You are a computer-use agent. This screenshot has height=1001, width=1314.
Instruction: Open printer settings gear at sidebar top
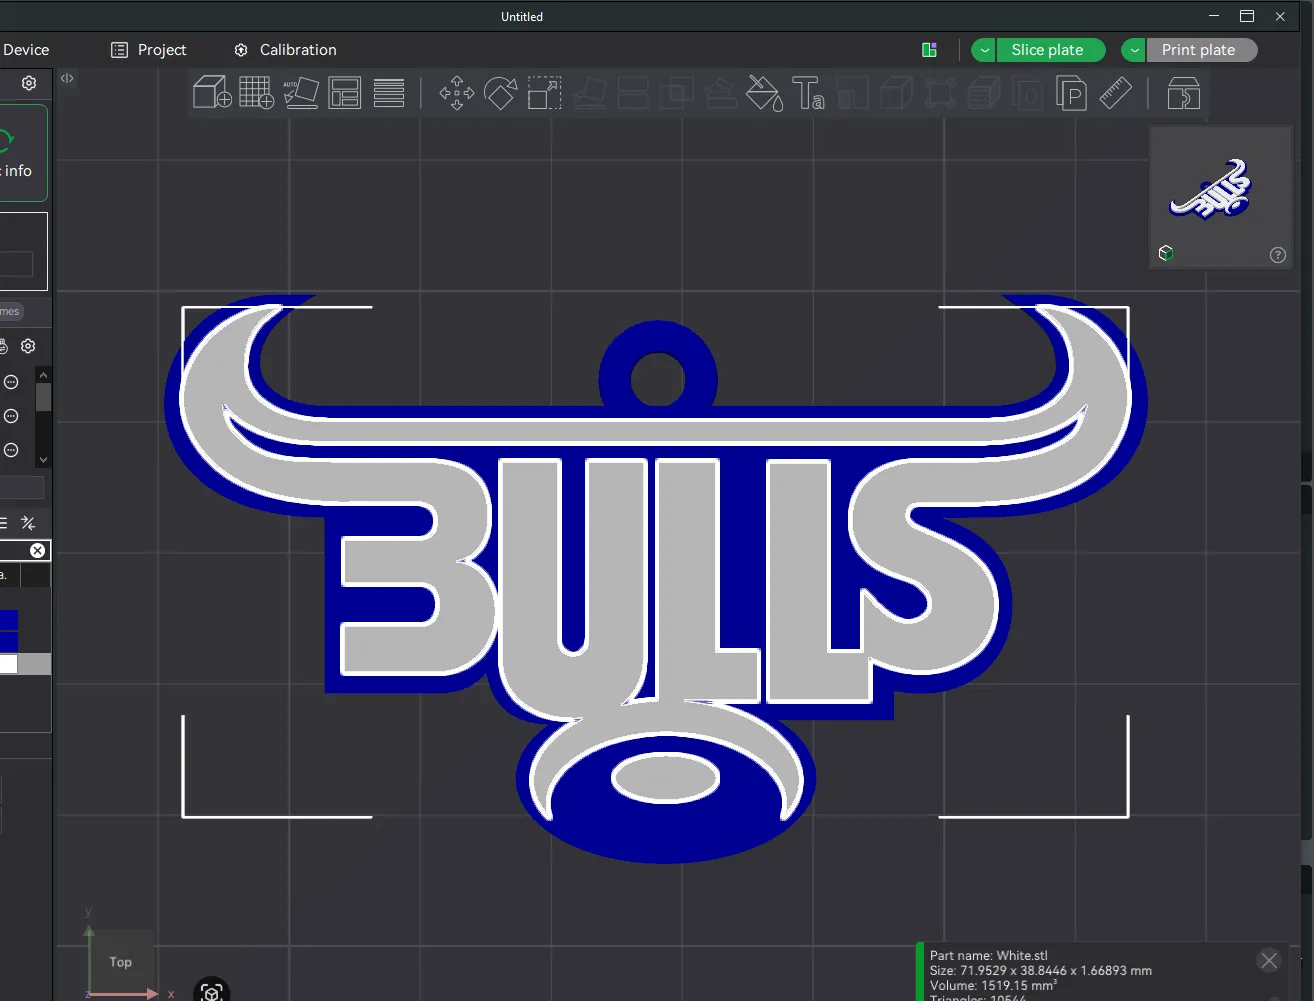(29, 83)
